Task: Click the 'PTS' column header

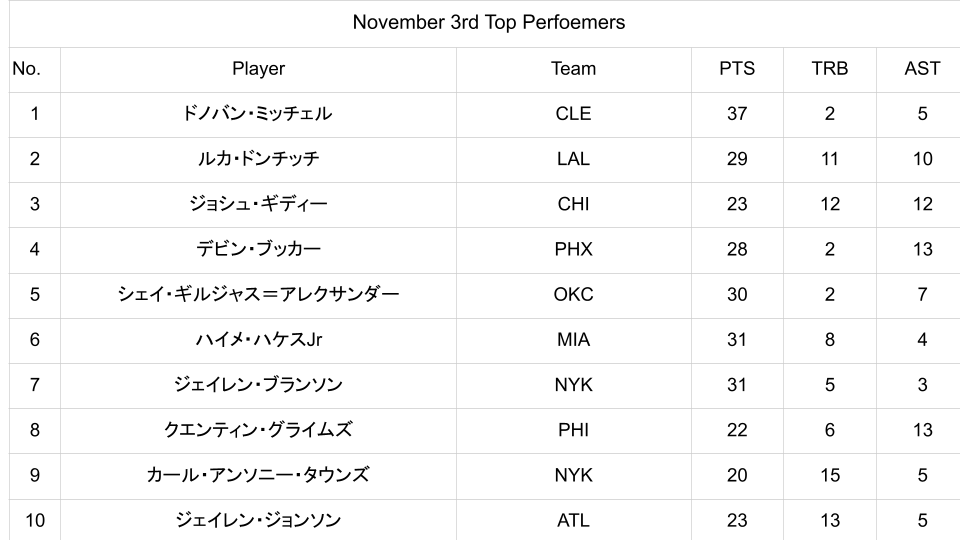Action: (737, 69)
